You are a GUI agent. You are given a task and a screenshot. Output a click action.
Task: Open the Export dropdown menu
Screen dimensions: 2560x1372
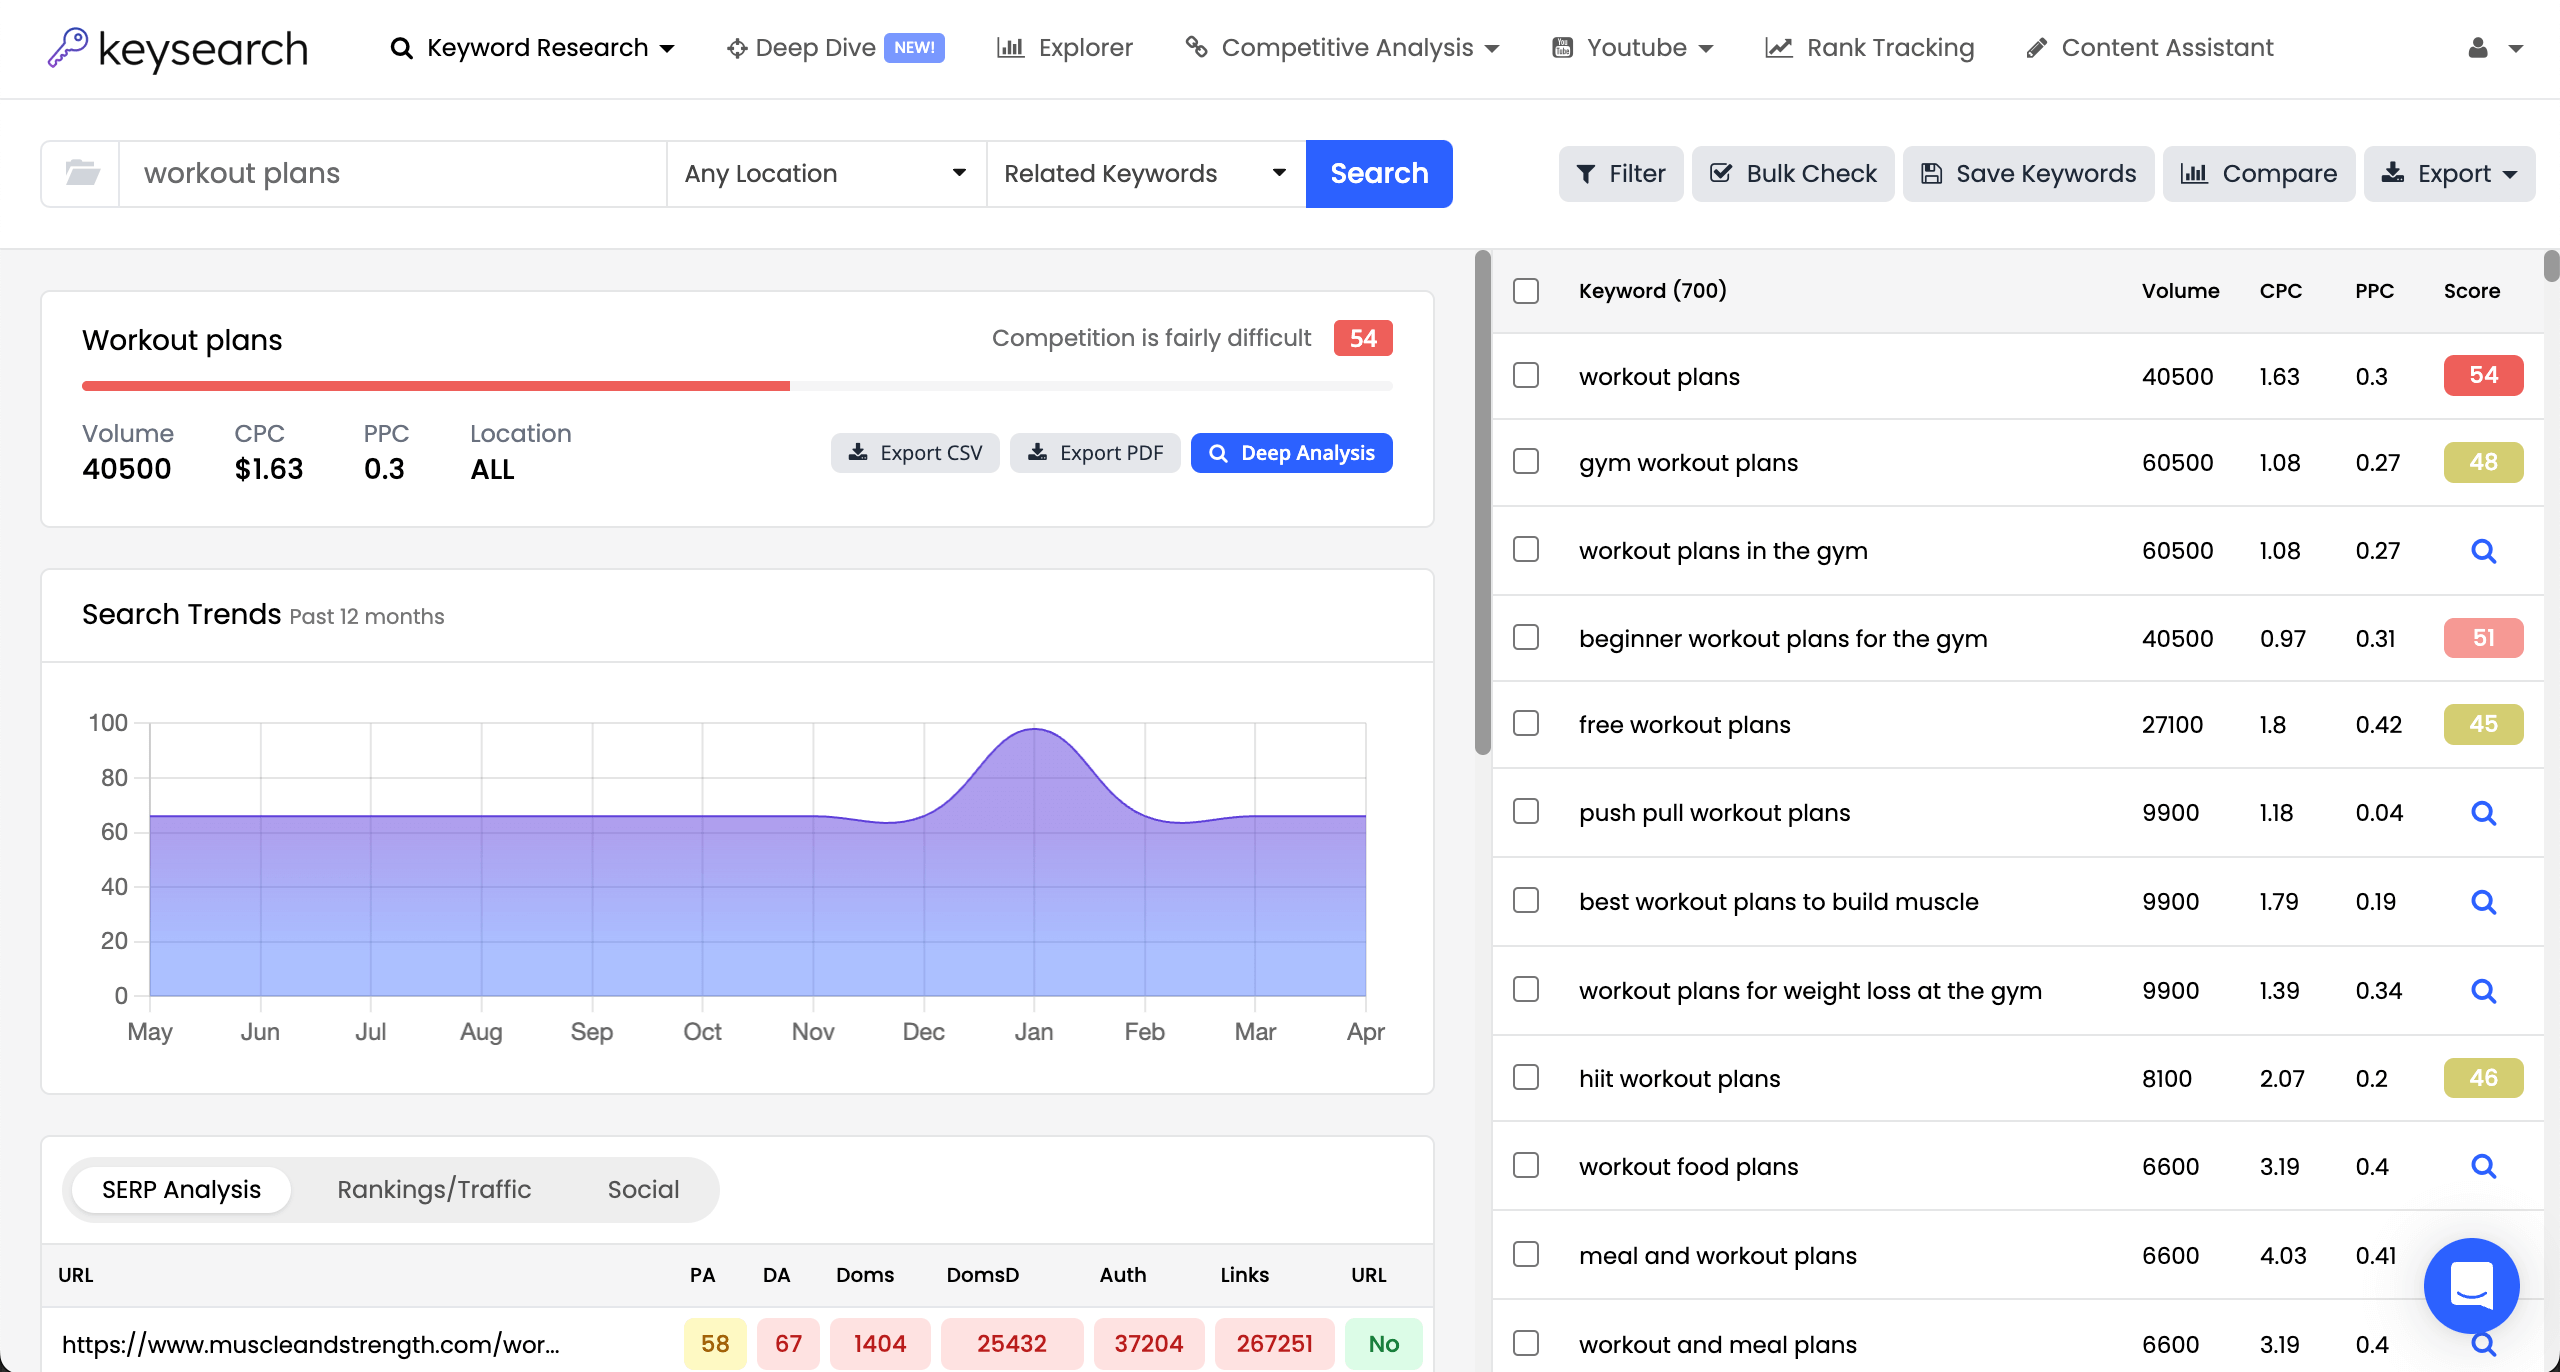(x=2449, y=173)
